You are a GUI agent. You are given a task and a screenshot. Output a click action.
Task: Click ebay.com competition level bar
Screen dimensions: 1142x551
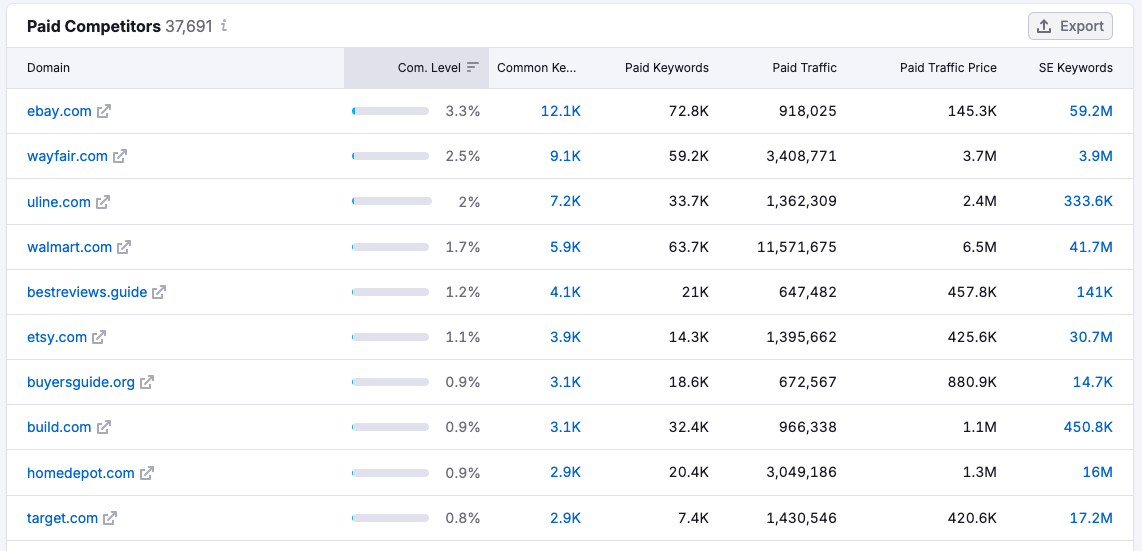click(391, 111)
